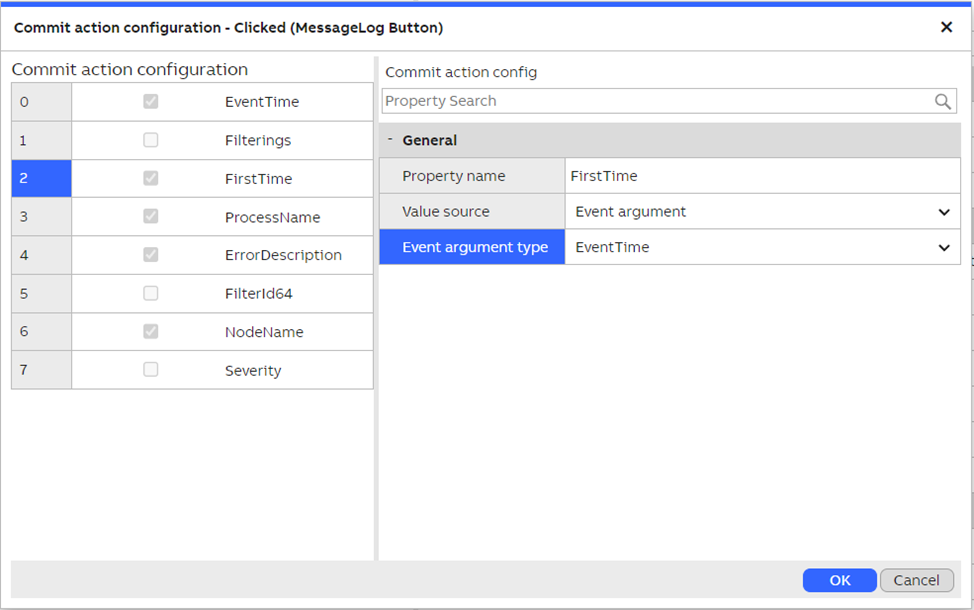Click the ProcessName property name

273,217
